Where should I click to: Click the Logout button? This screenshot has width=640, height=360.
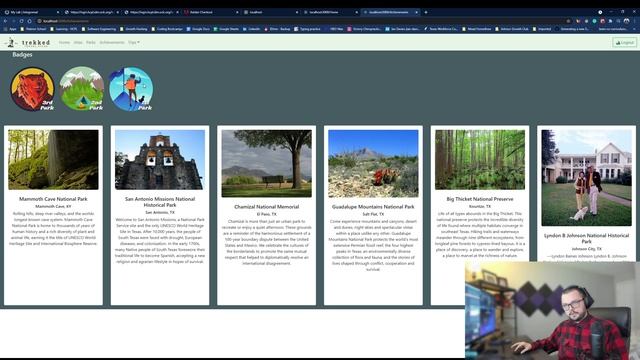pyautogui.click(x=624, y=42)
